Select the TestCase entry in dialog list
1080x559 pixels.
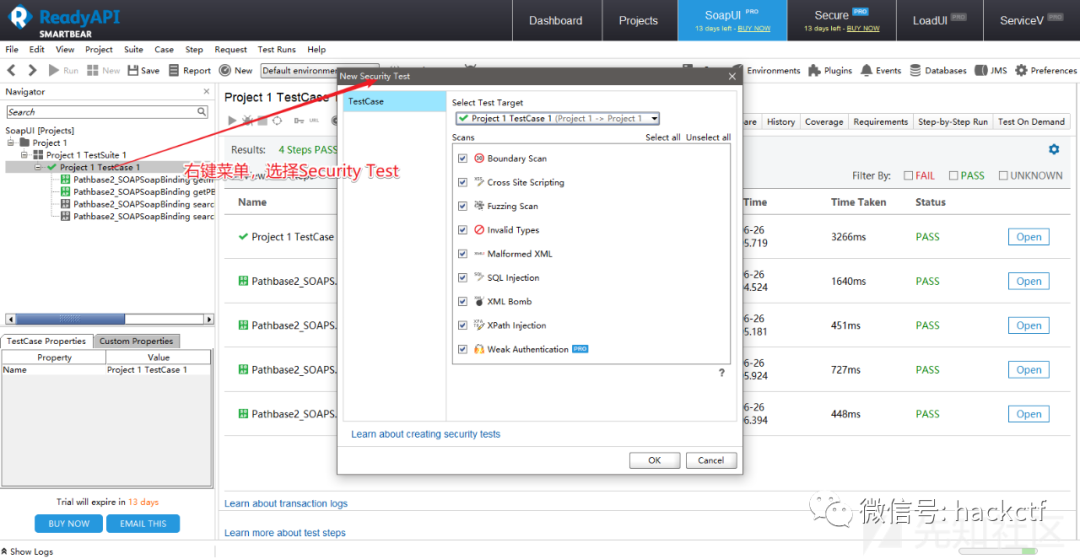[395, 101]
